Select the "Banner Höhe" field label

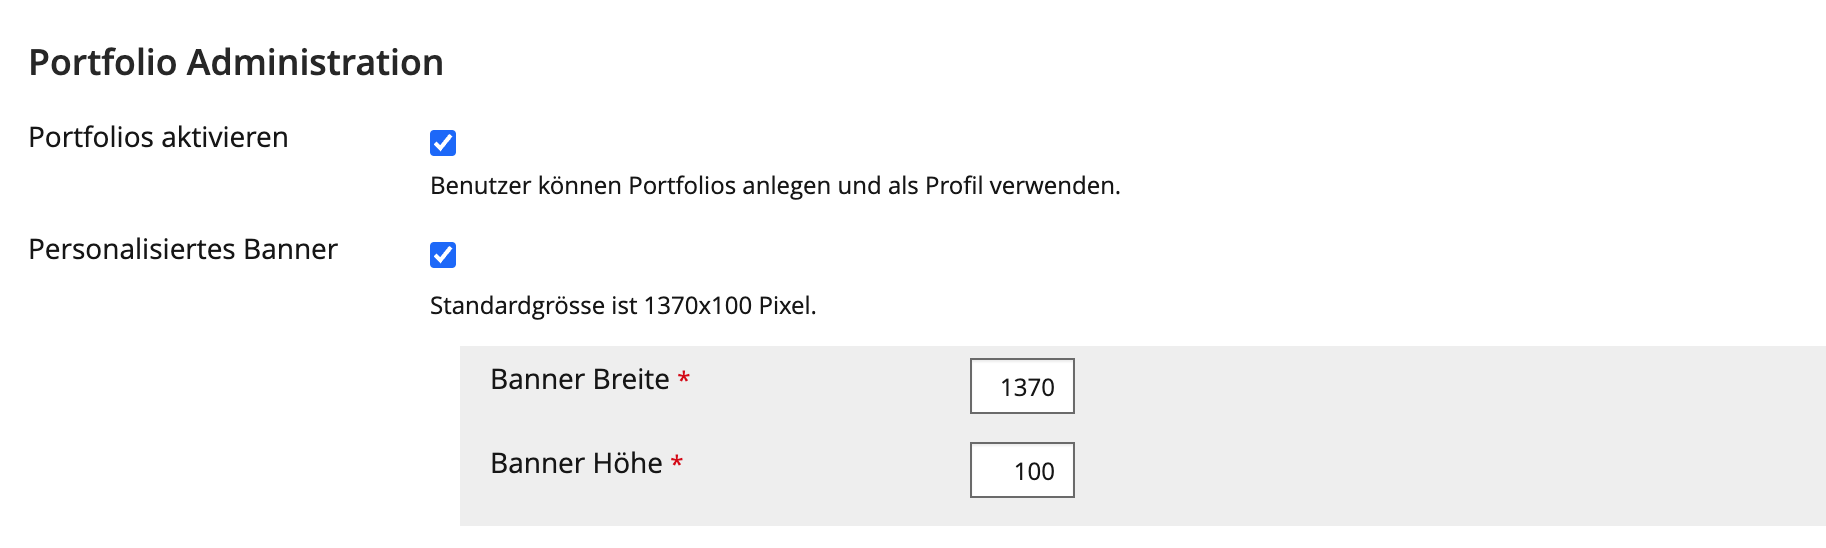[576, 463]
